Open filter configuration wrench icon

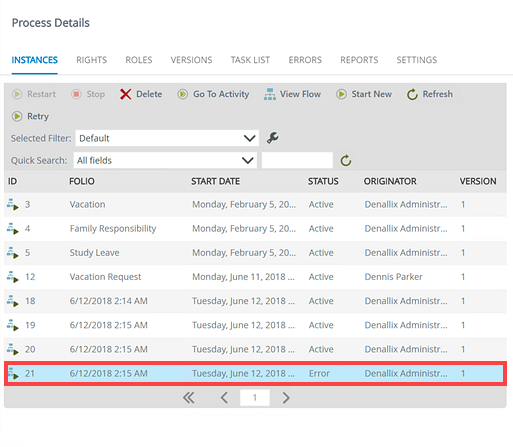(273, 138)
